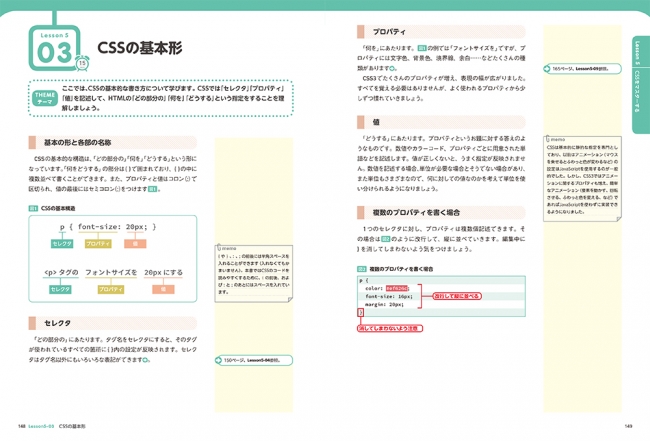The image size is (650, 441).
Task: Click the arrow icon on the 165ページ reference
Action: (547, 69)
